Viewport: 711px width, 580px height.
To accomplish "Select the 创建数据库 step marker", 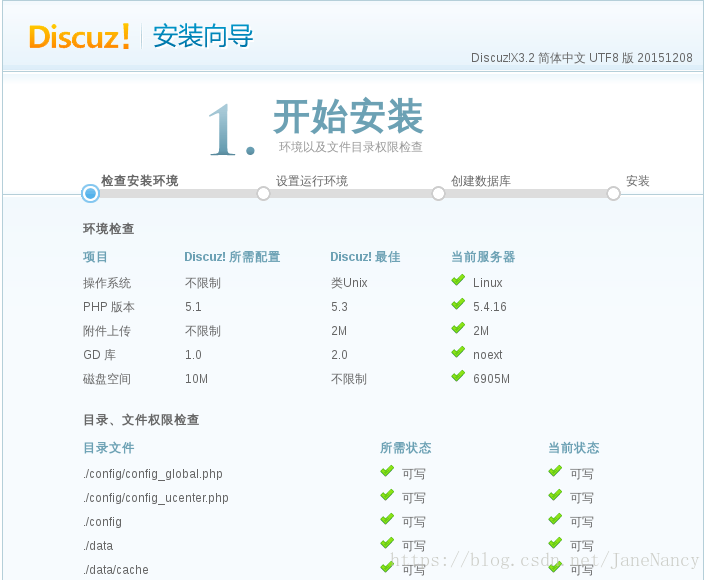I will click(438, 194).
